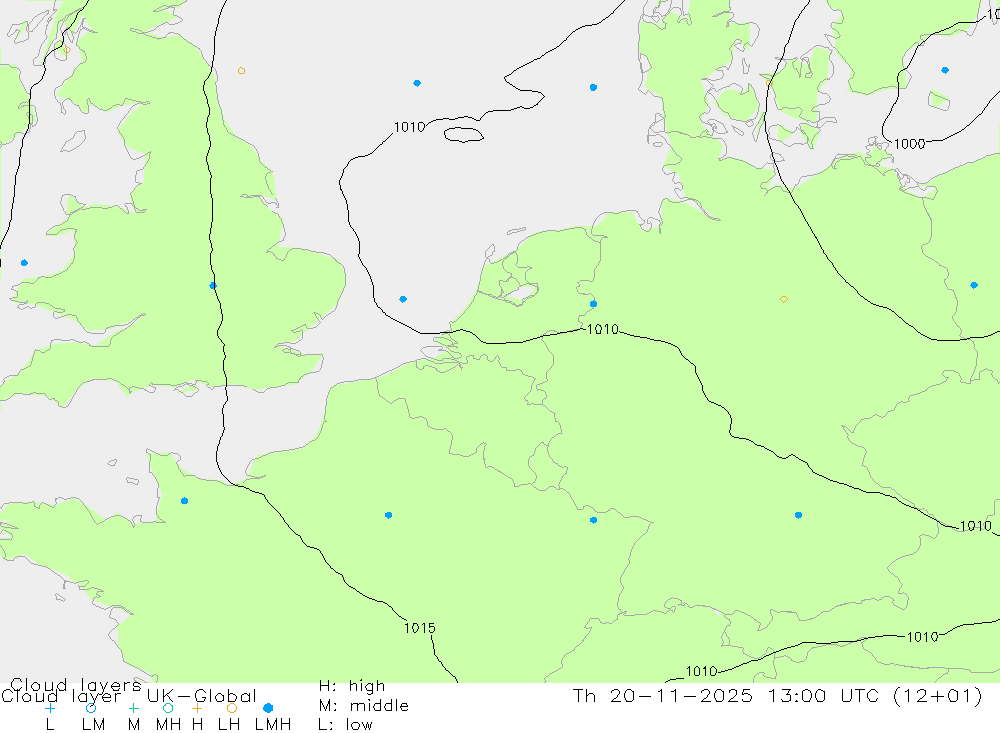Select the orange cloud marker over Denmark's islands
This screenshot has width=1000, height=733.
point(769,83)
